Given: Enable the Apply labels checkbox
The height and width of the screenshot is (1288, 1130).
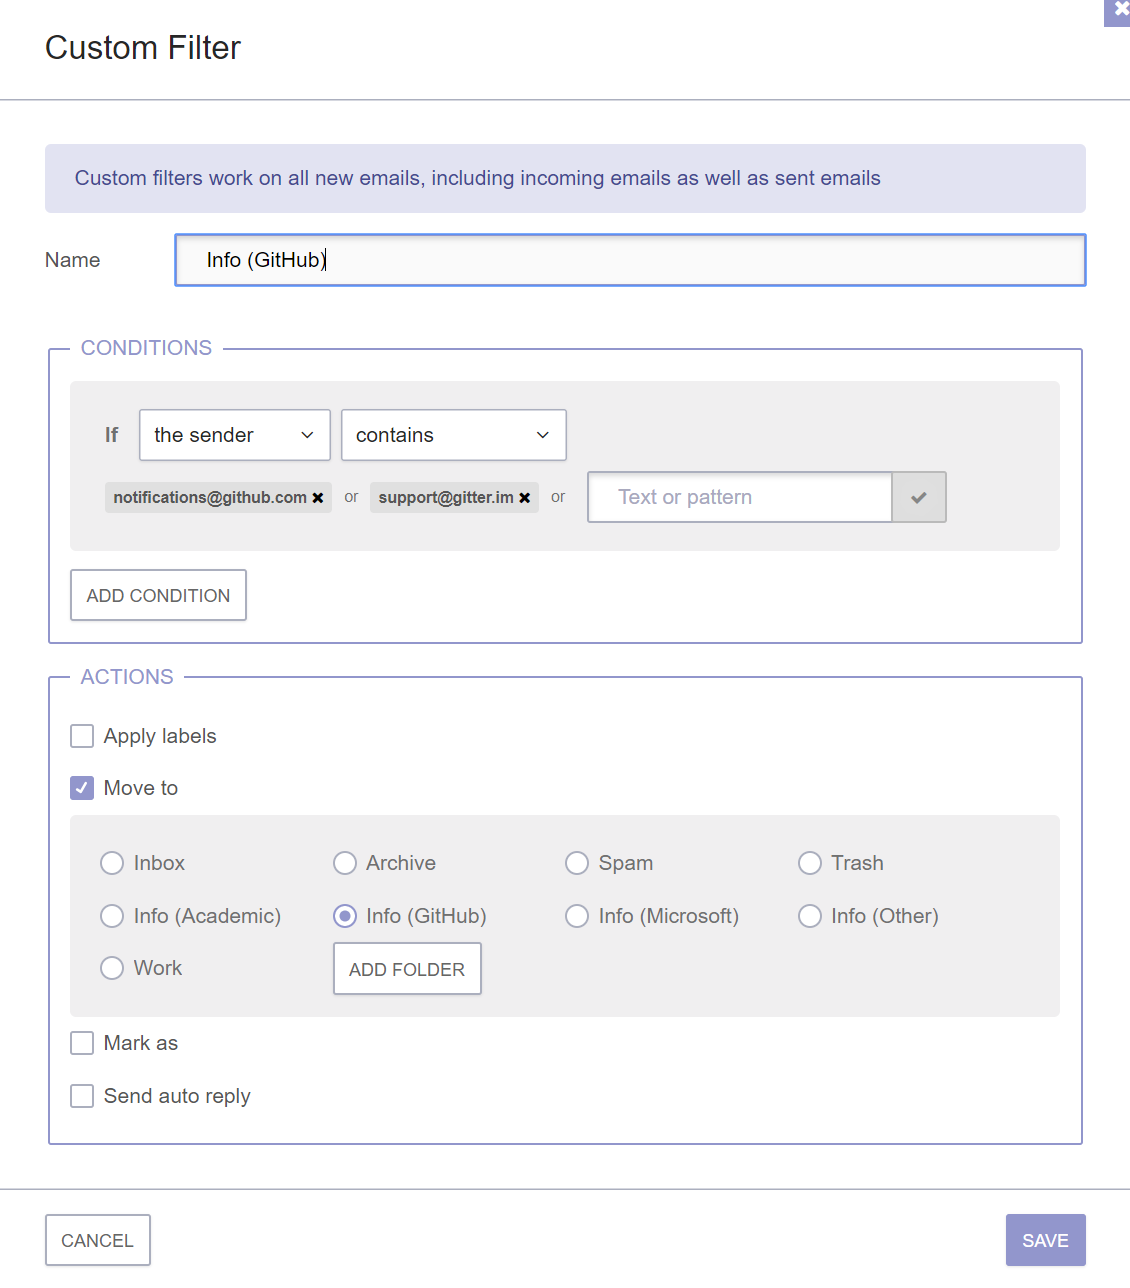Looking at the screenshot, I should (x=82, y=736).
